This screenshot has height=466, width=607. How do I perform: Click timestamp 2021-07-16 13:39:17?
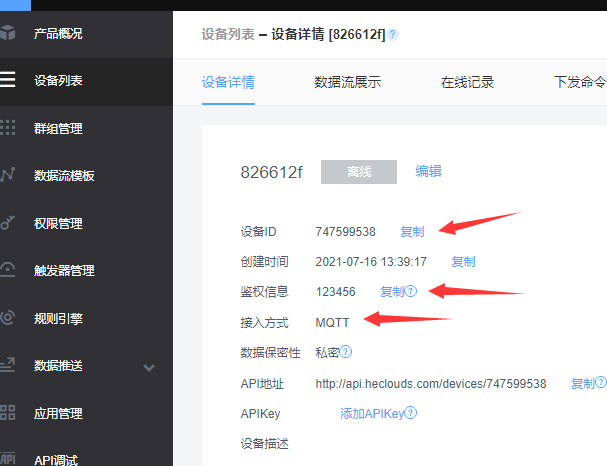[371, 262]
